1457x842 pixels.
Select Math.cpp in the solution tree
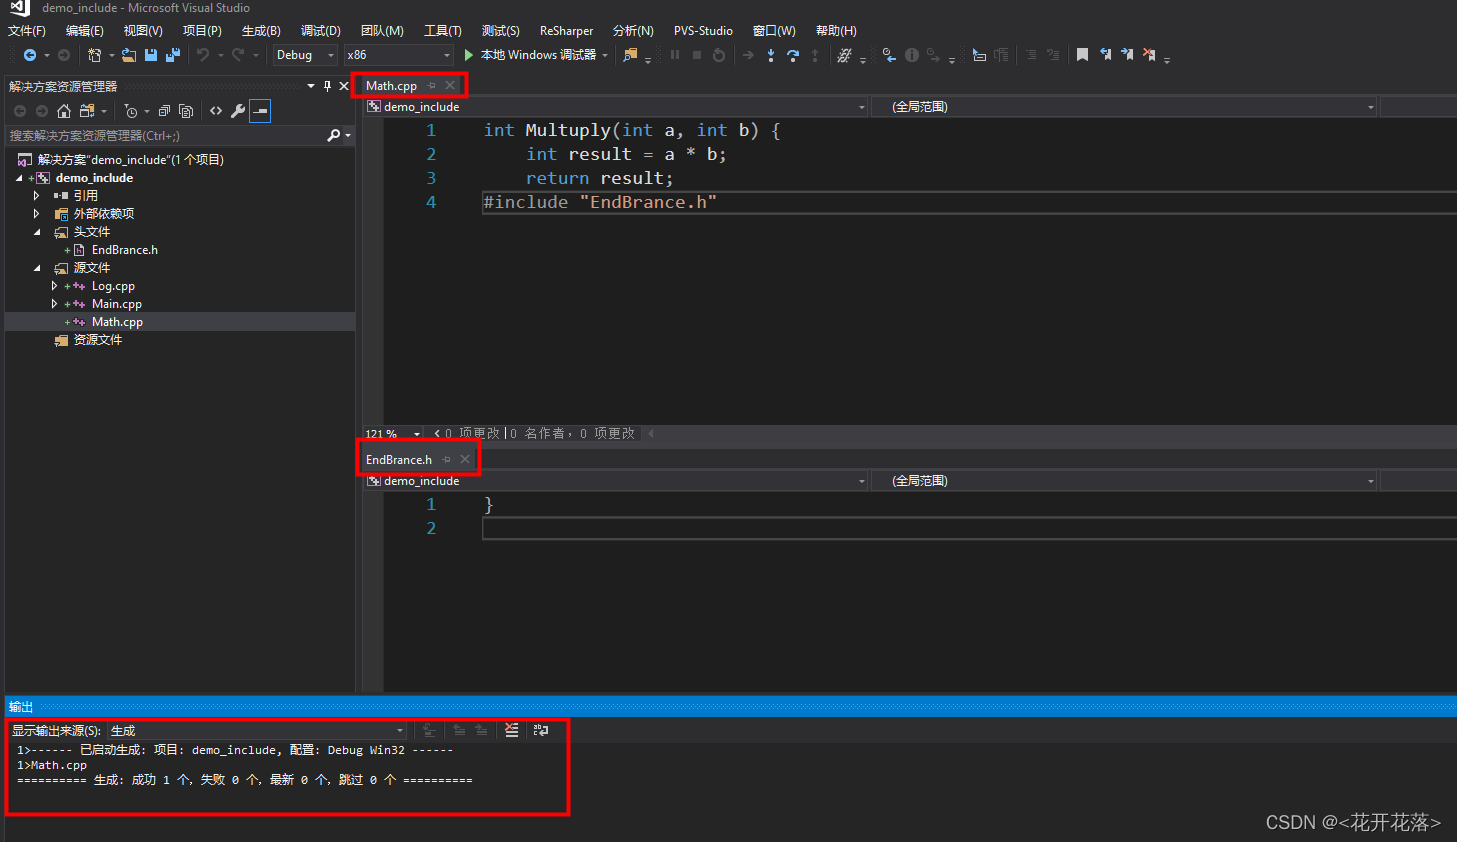pos(117,322)
